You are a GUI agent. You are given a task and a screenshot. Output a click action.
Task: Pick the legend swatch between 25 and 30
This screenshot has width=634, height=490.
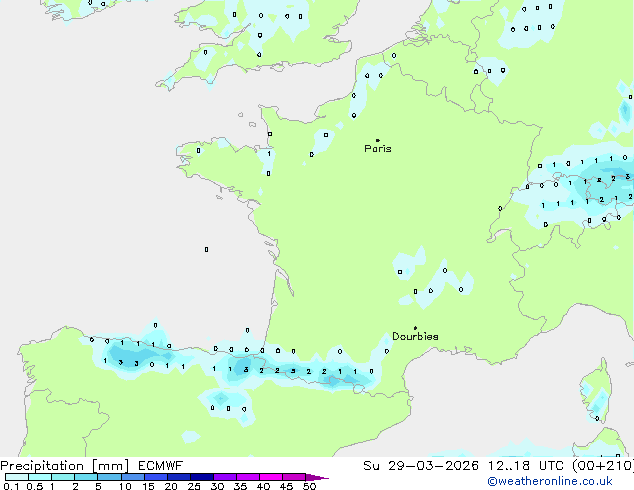point(202,477)
